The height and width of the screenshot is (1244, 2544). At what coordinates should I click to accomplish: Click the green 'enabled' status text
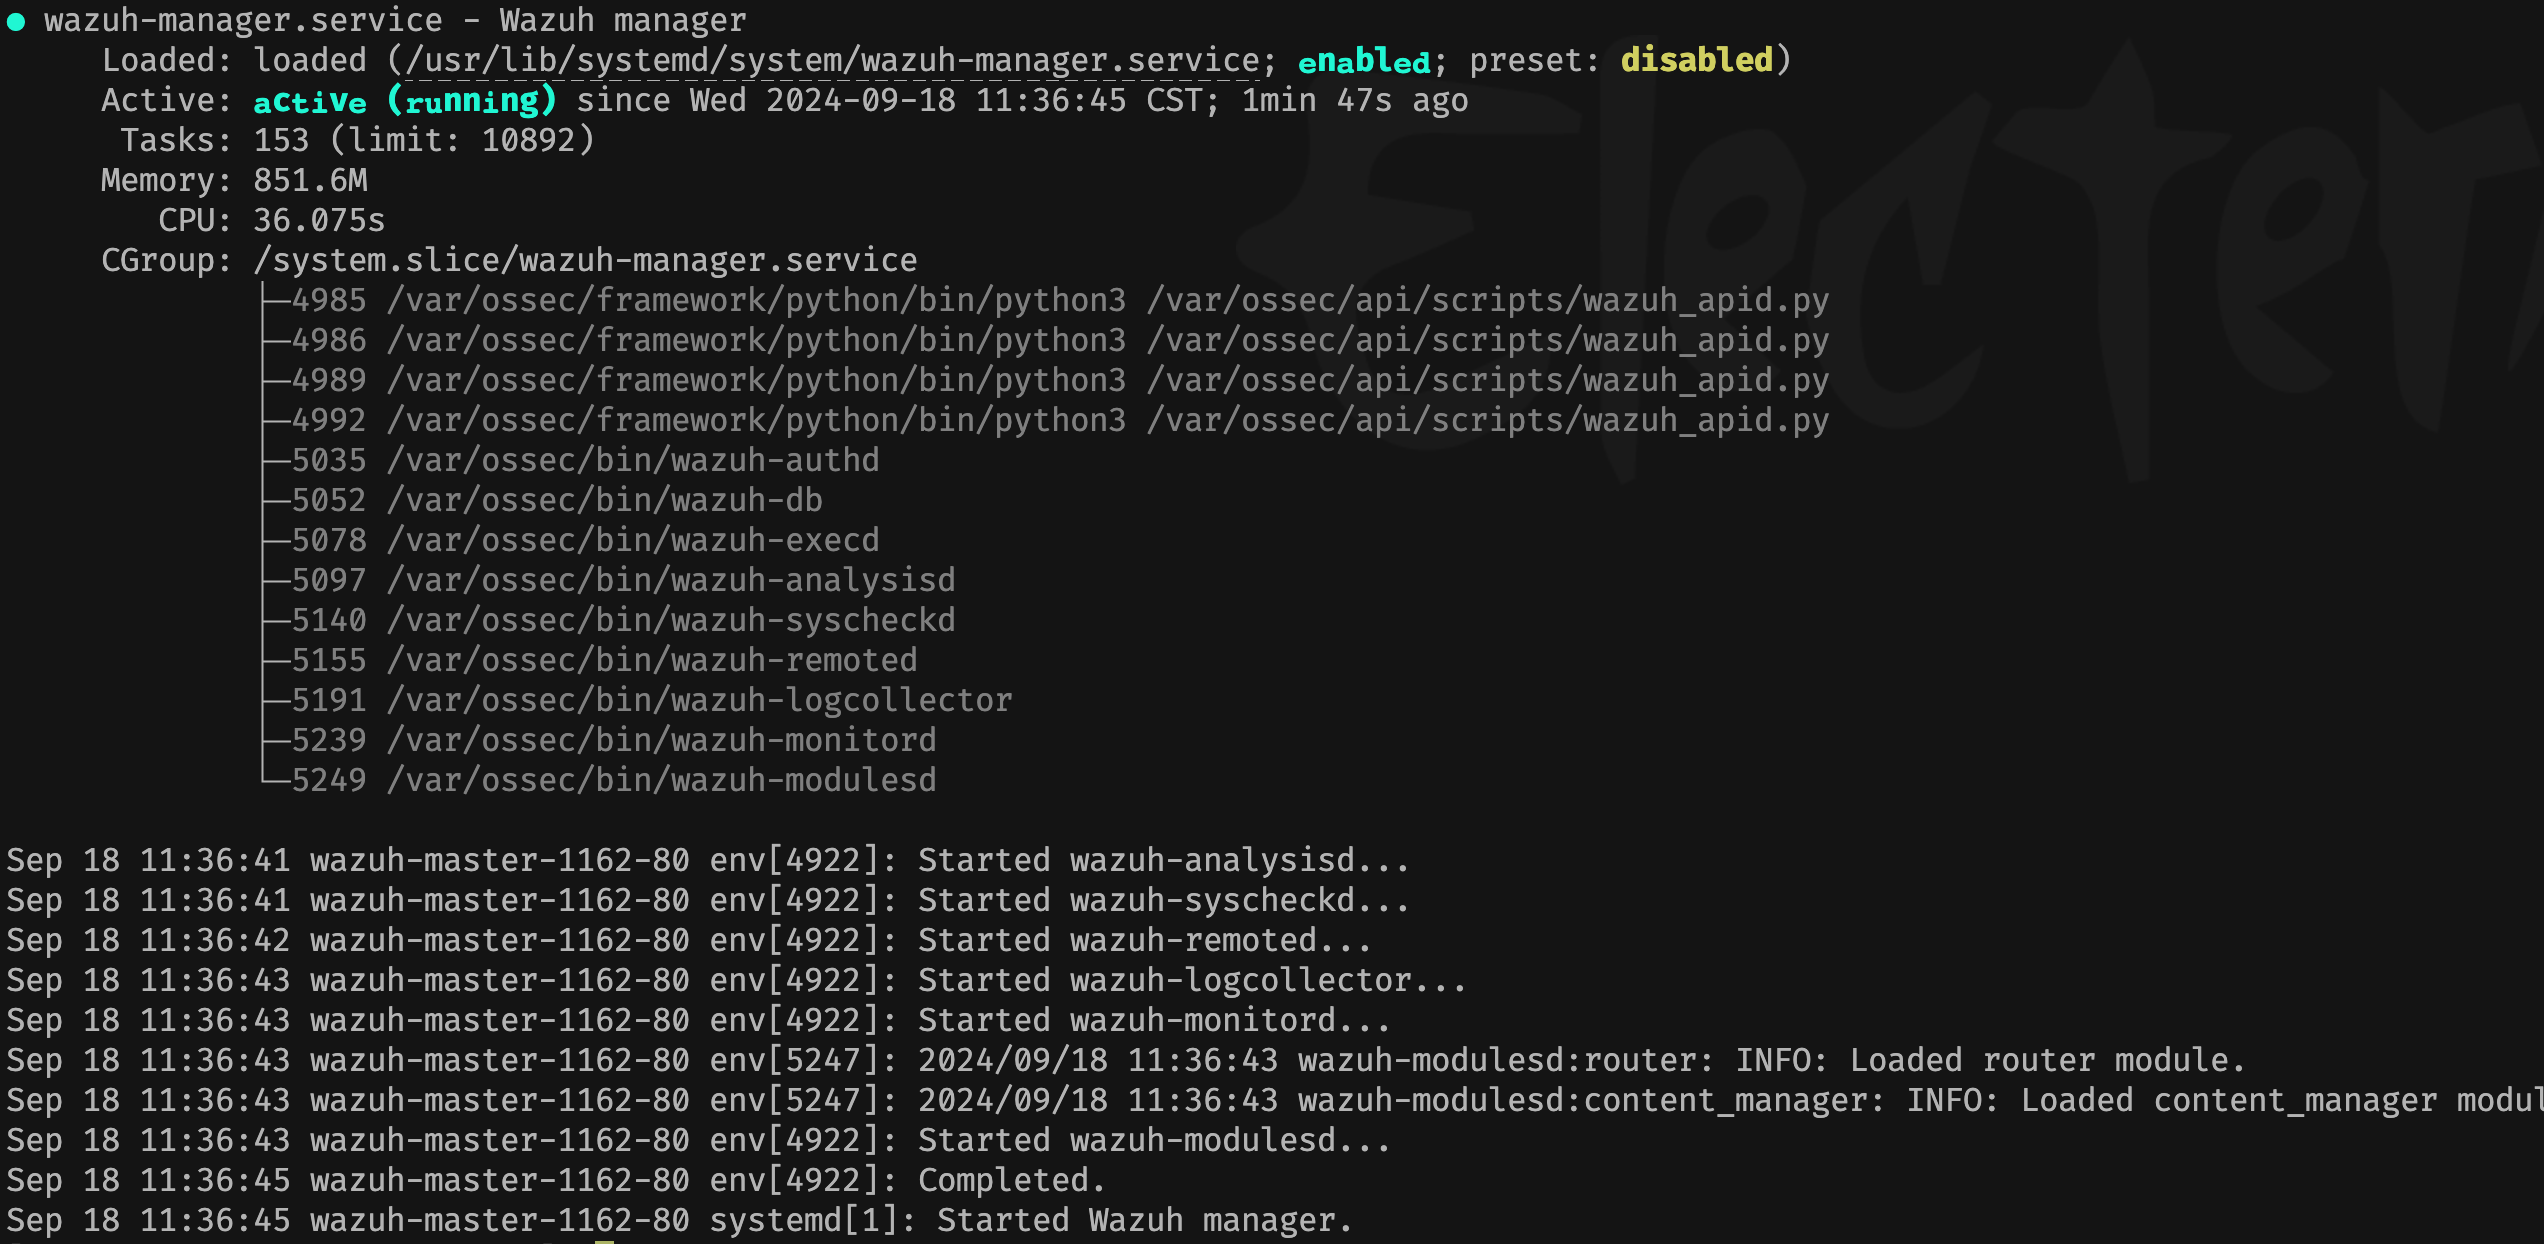tap(1364, 61)
